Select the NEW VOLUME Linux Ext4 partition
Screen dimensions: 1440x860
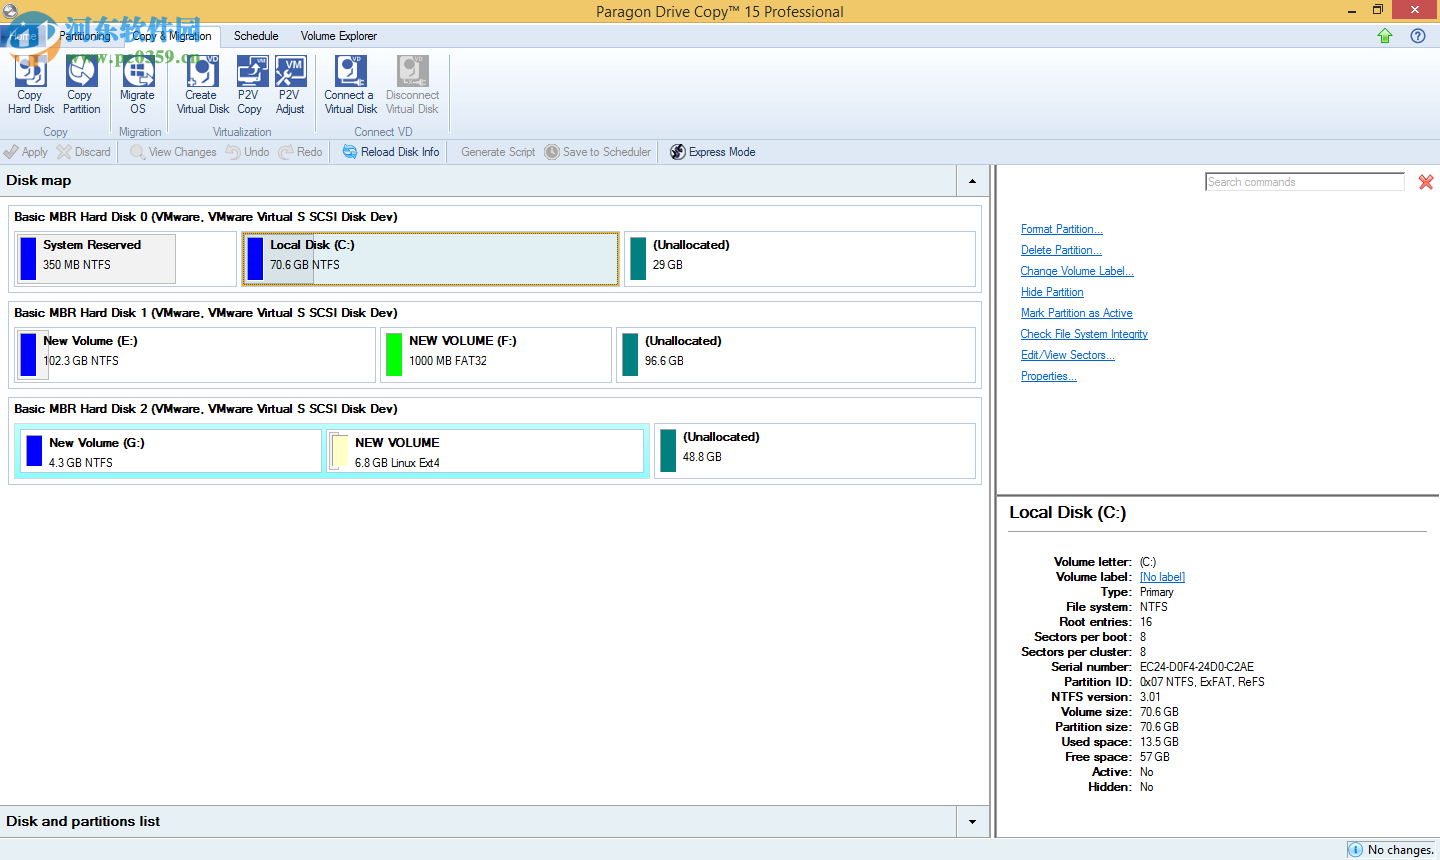[x=485, y=451]
